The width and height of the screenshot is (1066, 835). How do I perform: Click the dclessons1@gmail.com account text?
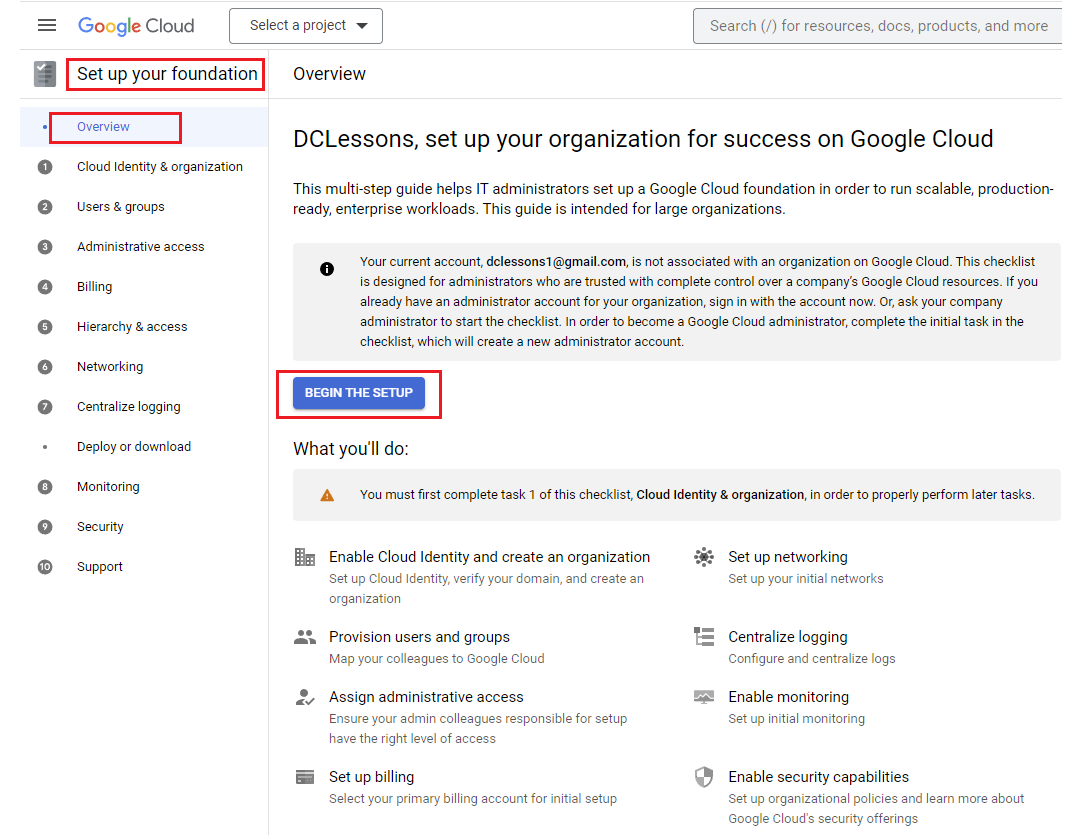tap(556, 262)
